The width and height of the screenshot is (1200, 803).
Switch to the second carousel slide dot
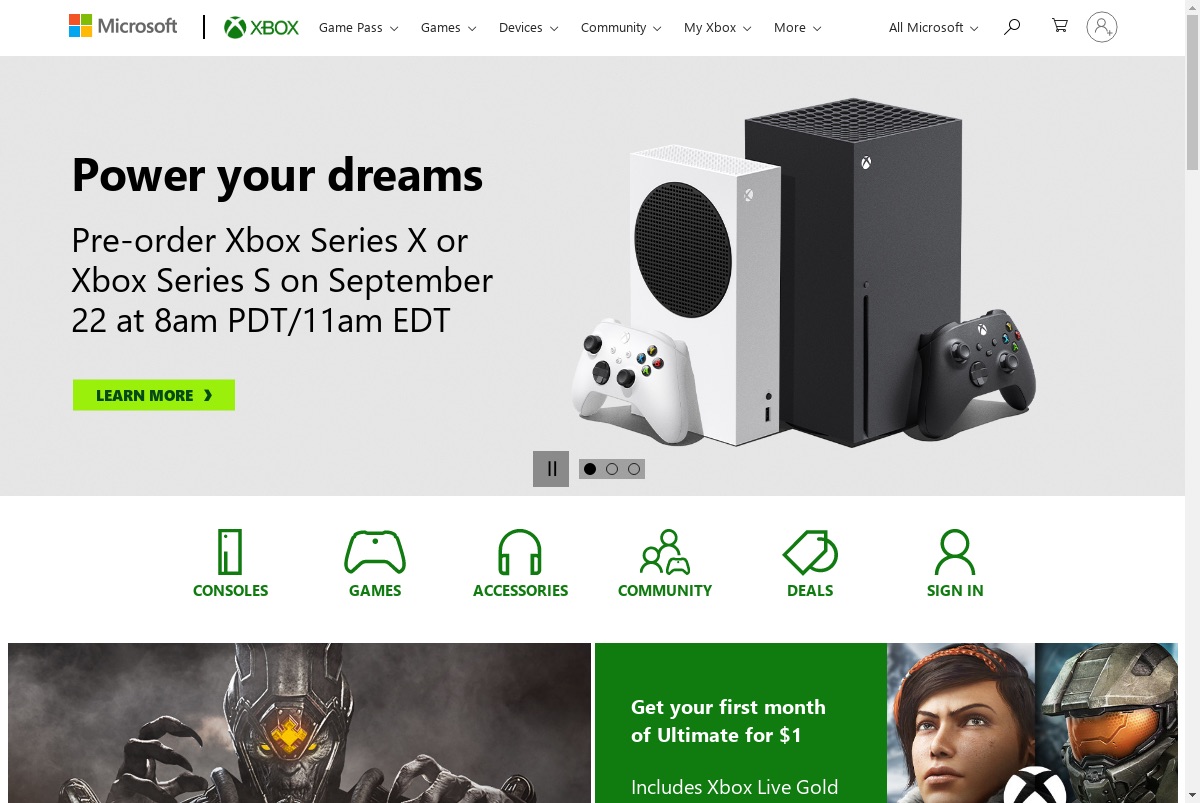click(x=612, y=469)
